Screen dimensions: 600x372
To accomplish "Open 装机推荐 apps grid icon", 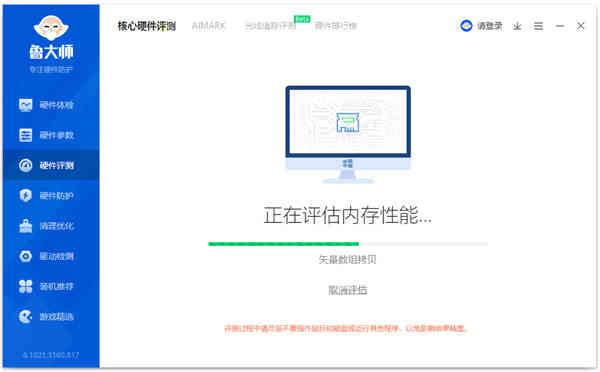I will (x=26, y=286).
